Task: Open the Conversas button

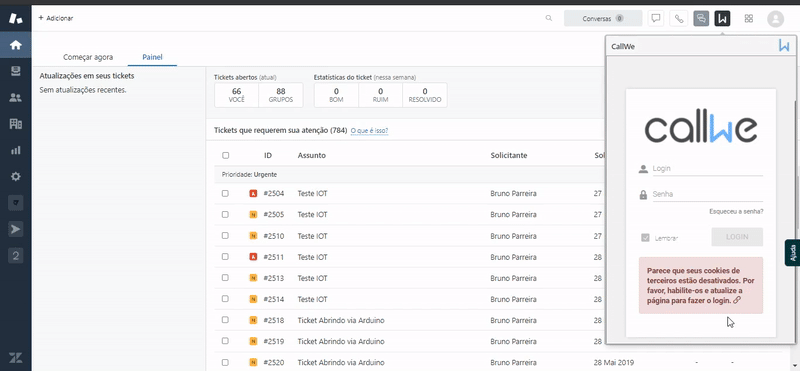Action: pos(603,18)
